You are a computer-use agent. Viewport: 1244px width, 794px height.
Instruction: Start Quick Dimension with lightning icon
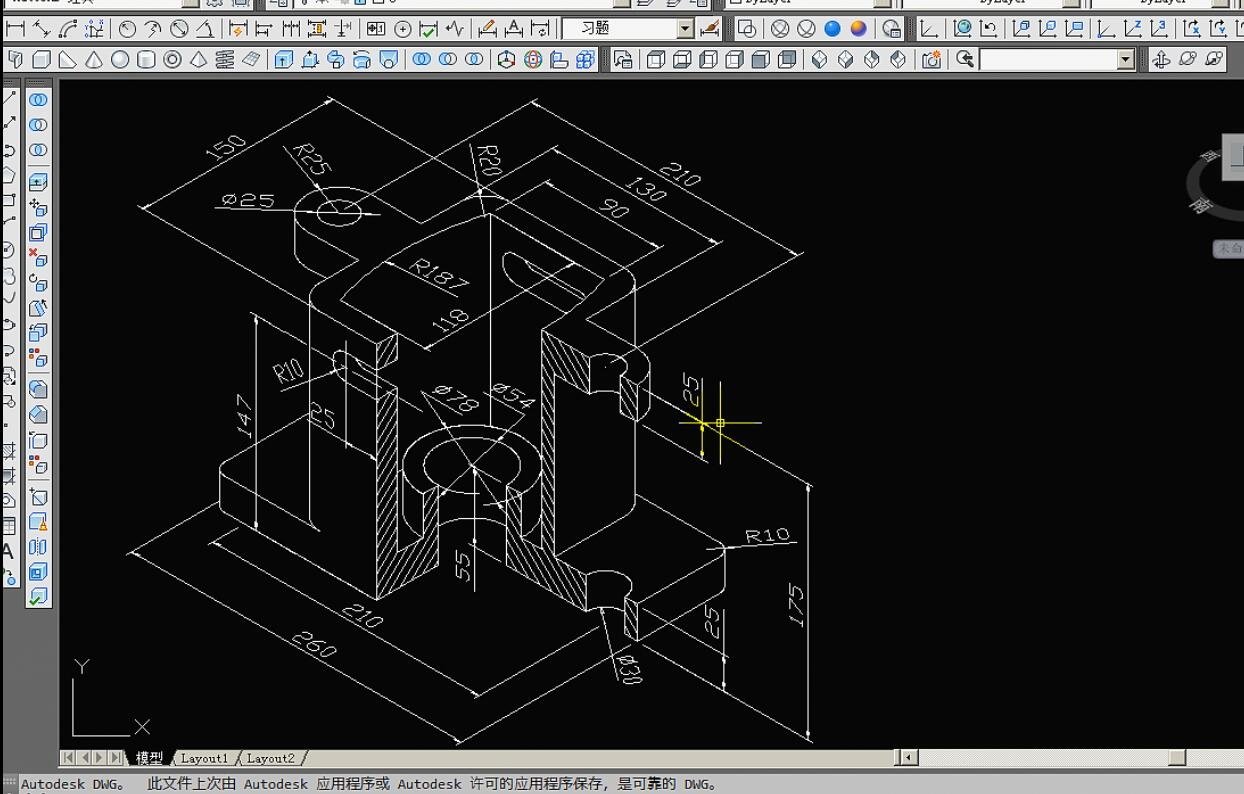pyautogui.click(x=239, y=29)
